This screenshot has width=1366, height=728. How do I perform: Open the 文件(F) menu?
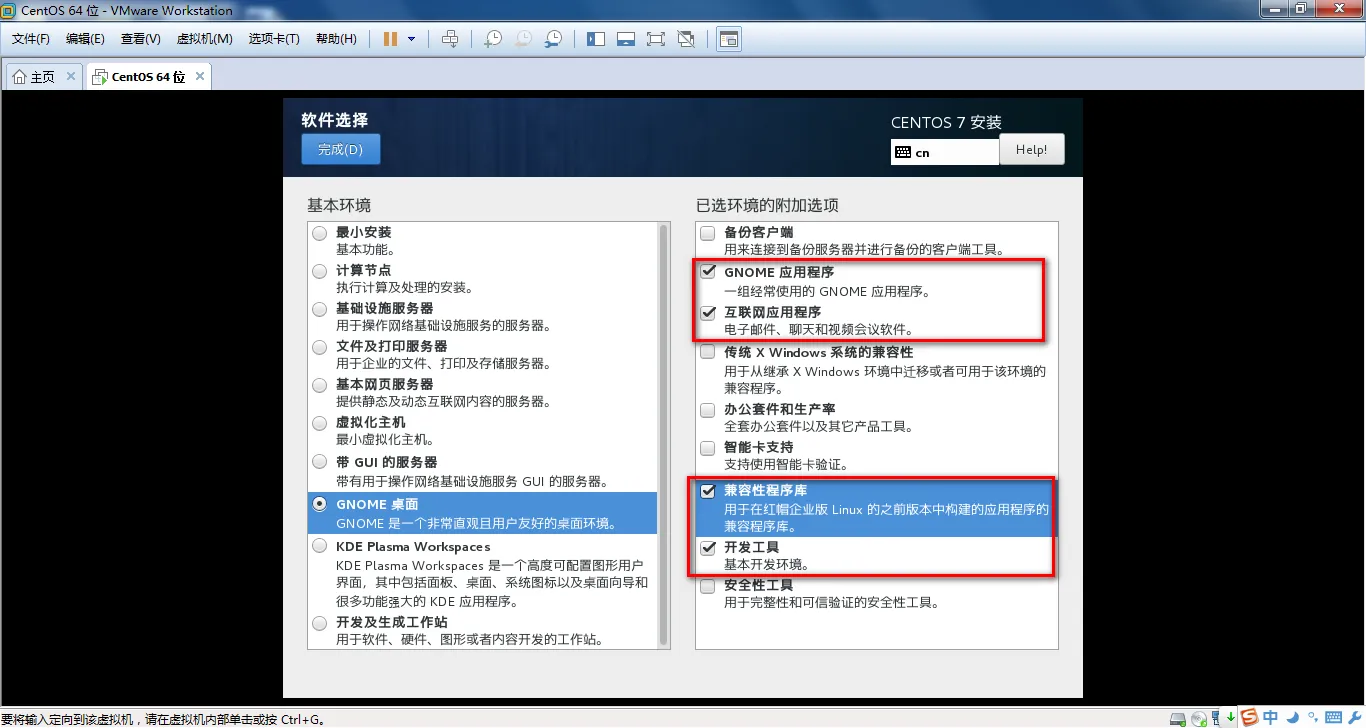(x=31, y=39)
